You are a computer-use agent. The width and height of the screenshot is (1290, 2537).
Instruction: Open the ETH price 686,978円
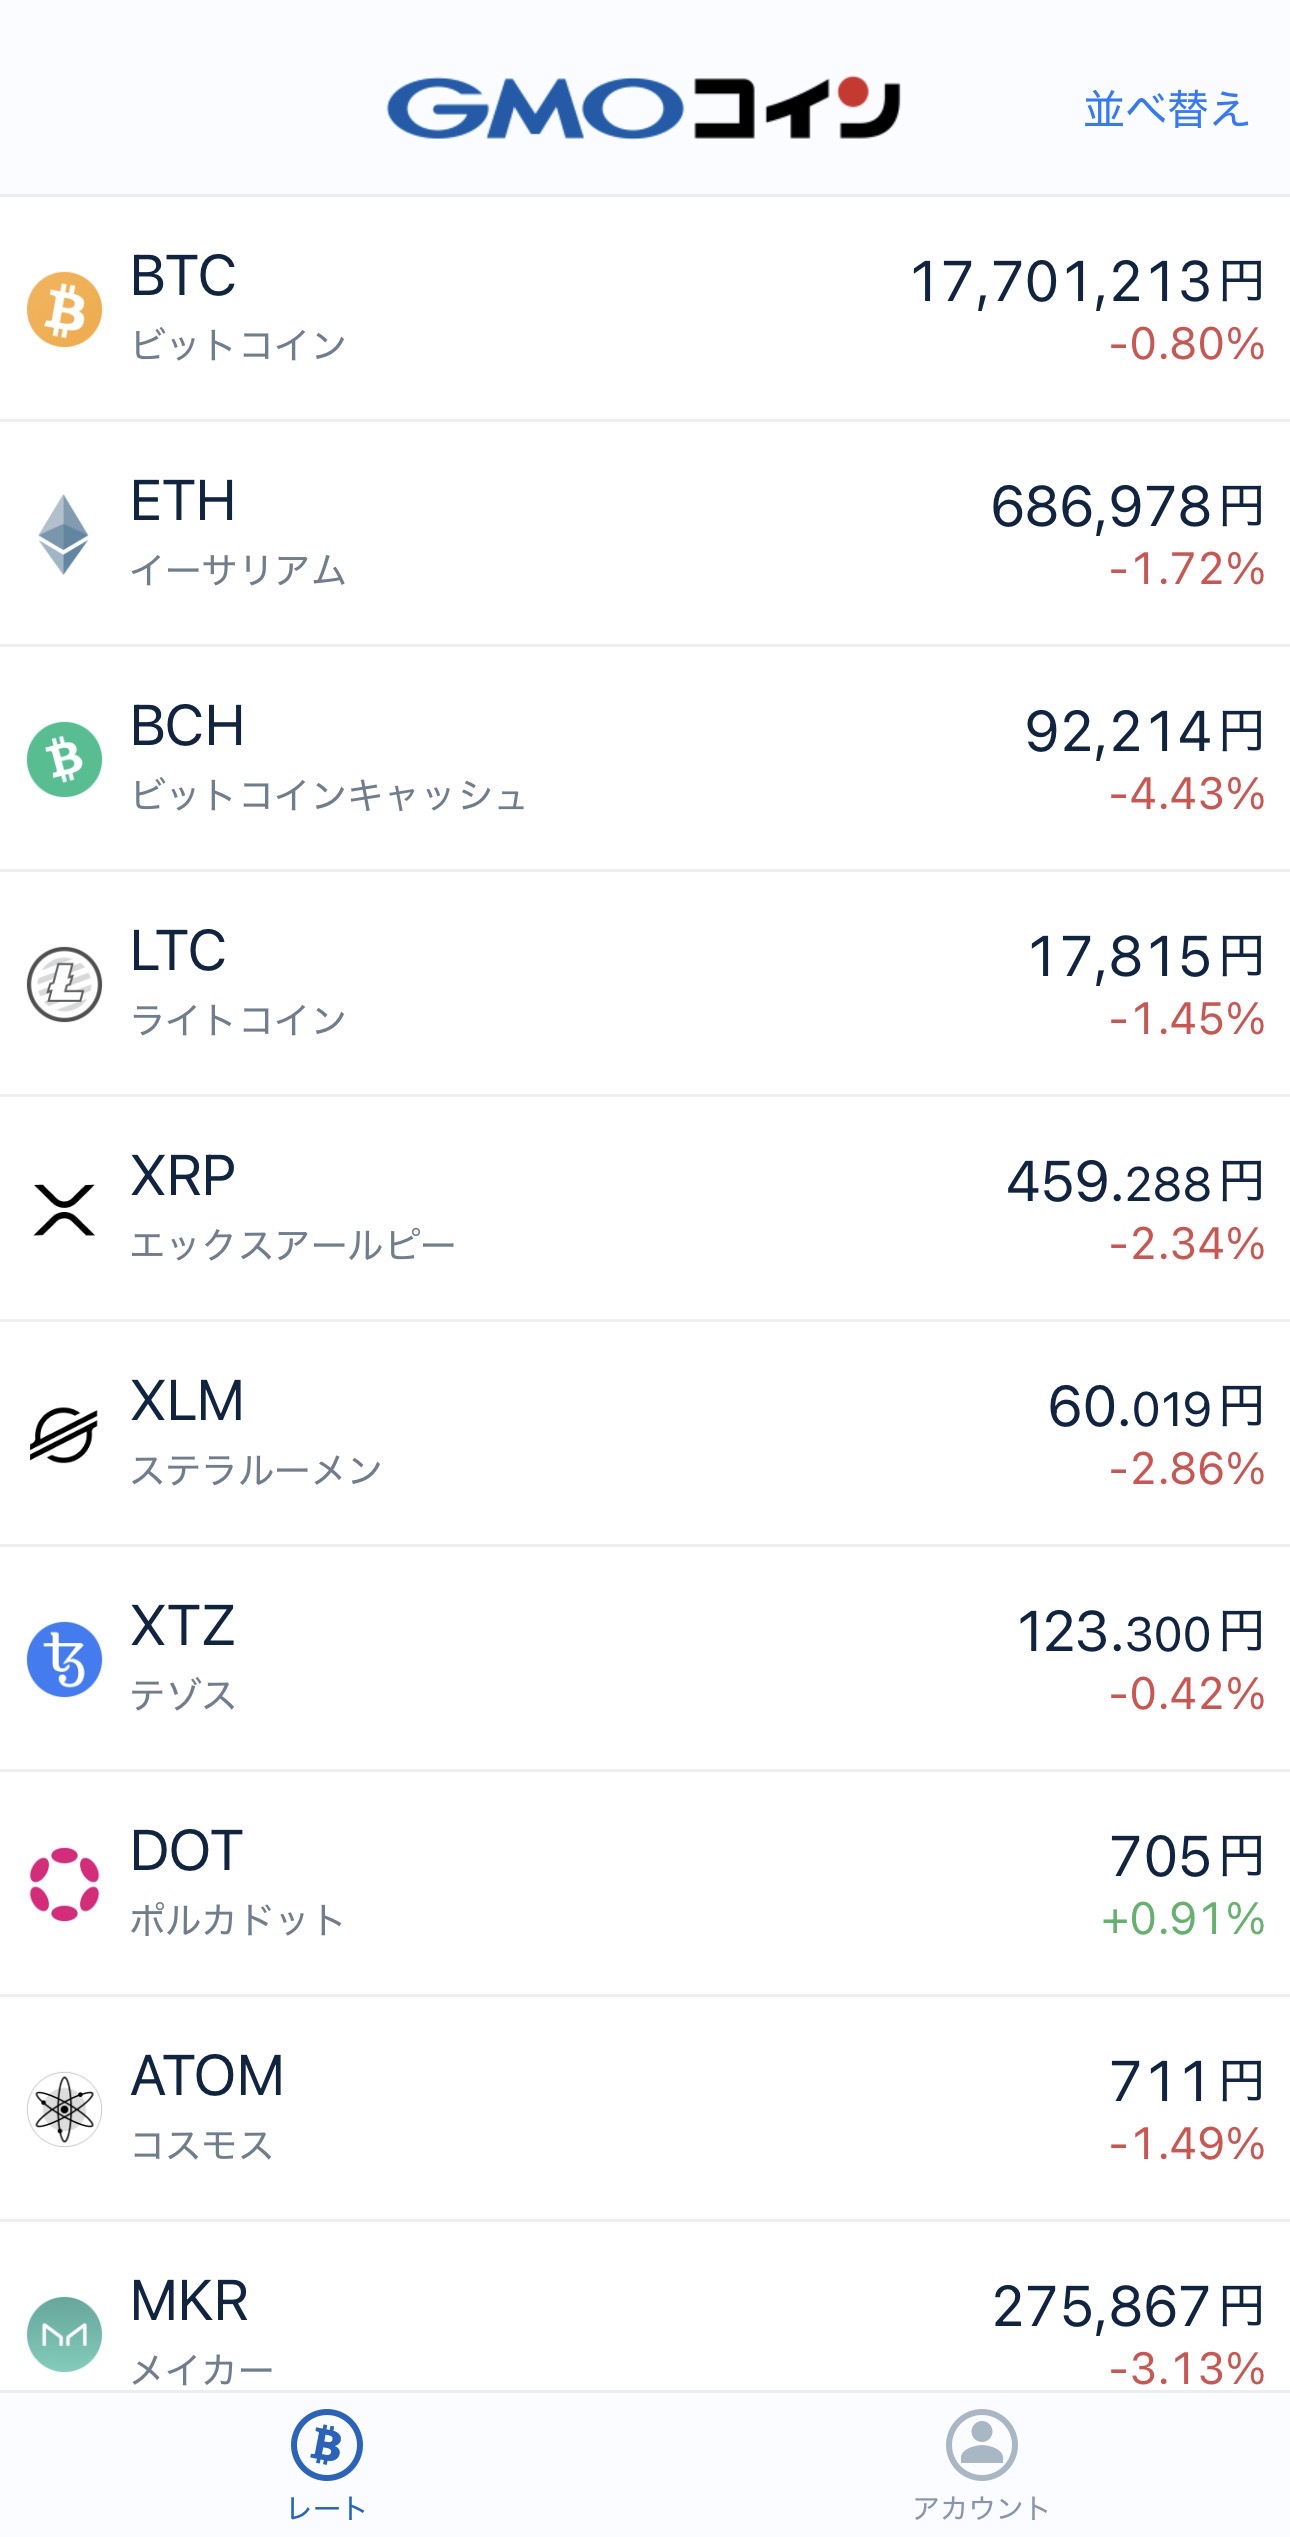point(1127,507)
